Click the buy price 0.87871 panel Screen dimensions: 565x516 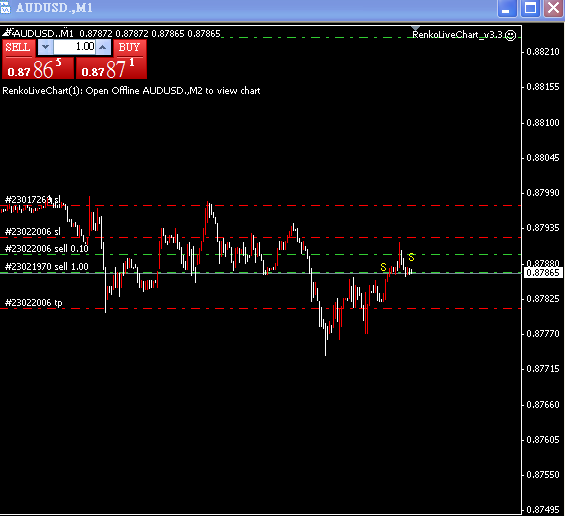(x=111, y=68)
